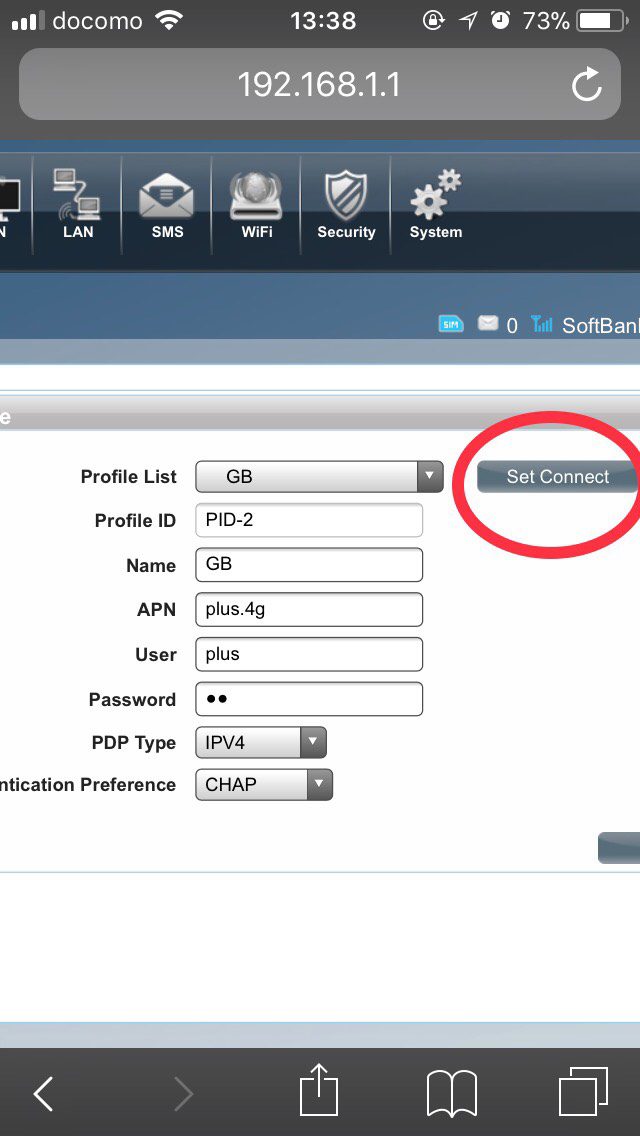This screenshot has width=640, height=1136.
Task: Tap the Safari reload page icon
Action: 587,85
